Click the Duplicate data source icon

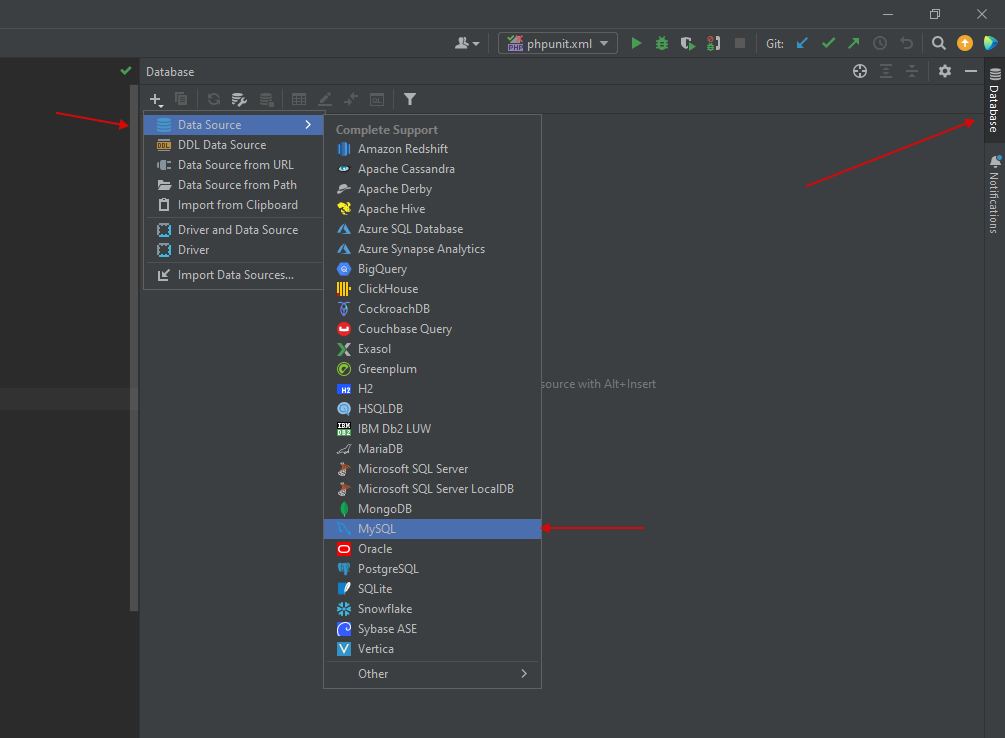[181, 99]
